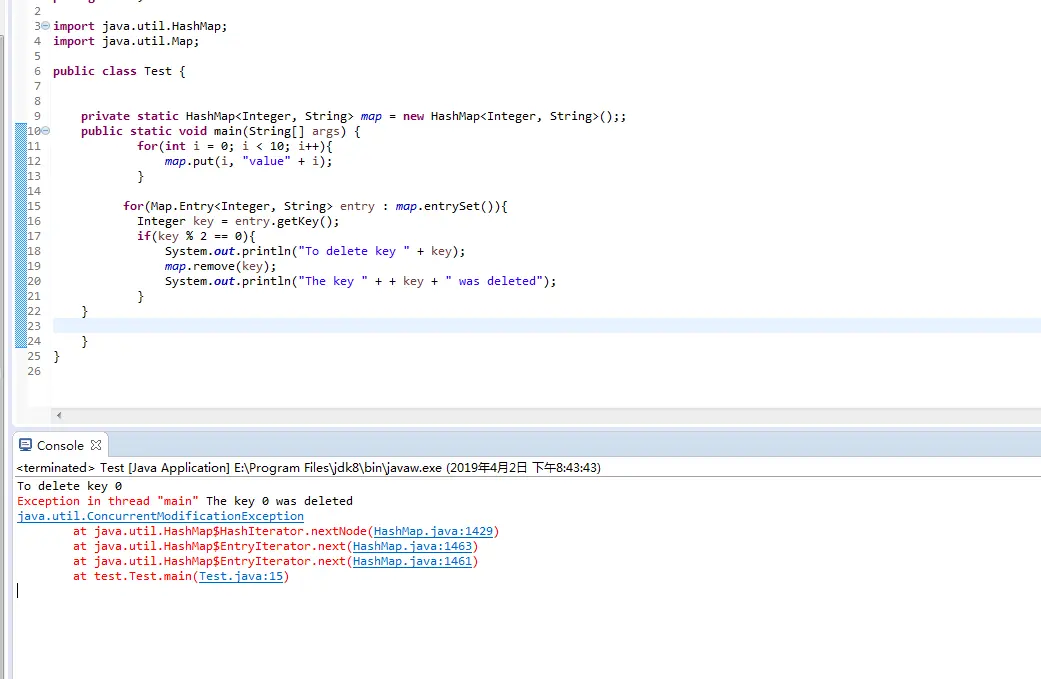1041x679 pixels.
Task: Close the Console view tab
Action: (x=96, y=445)
